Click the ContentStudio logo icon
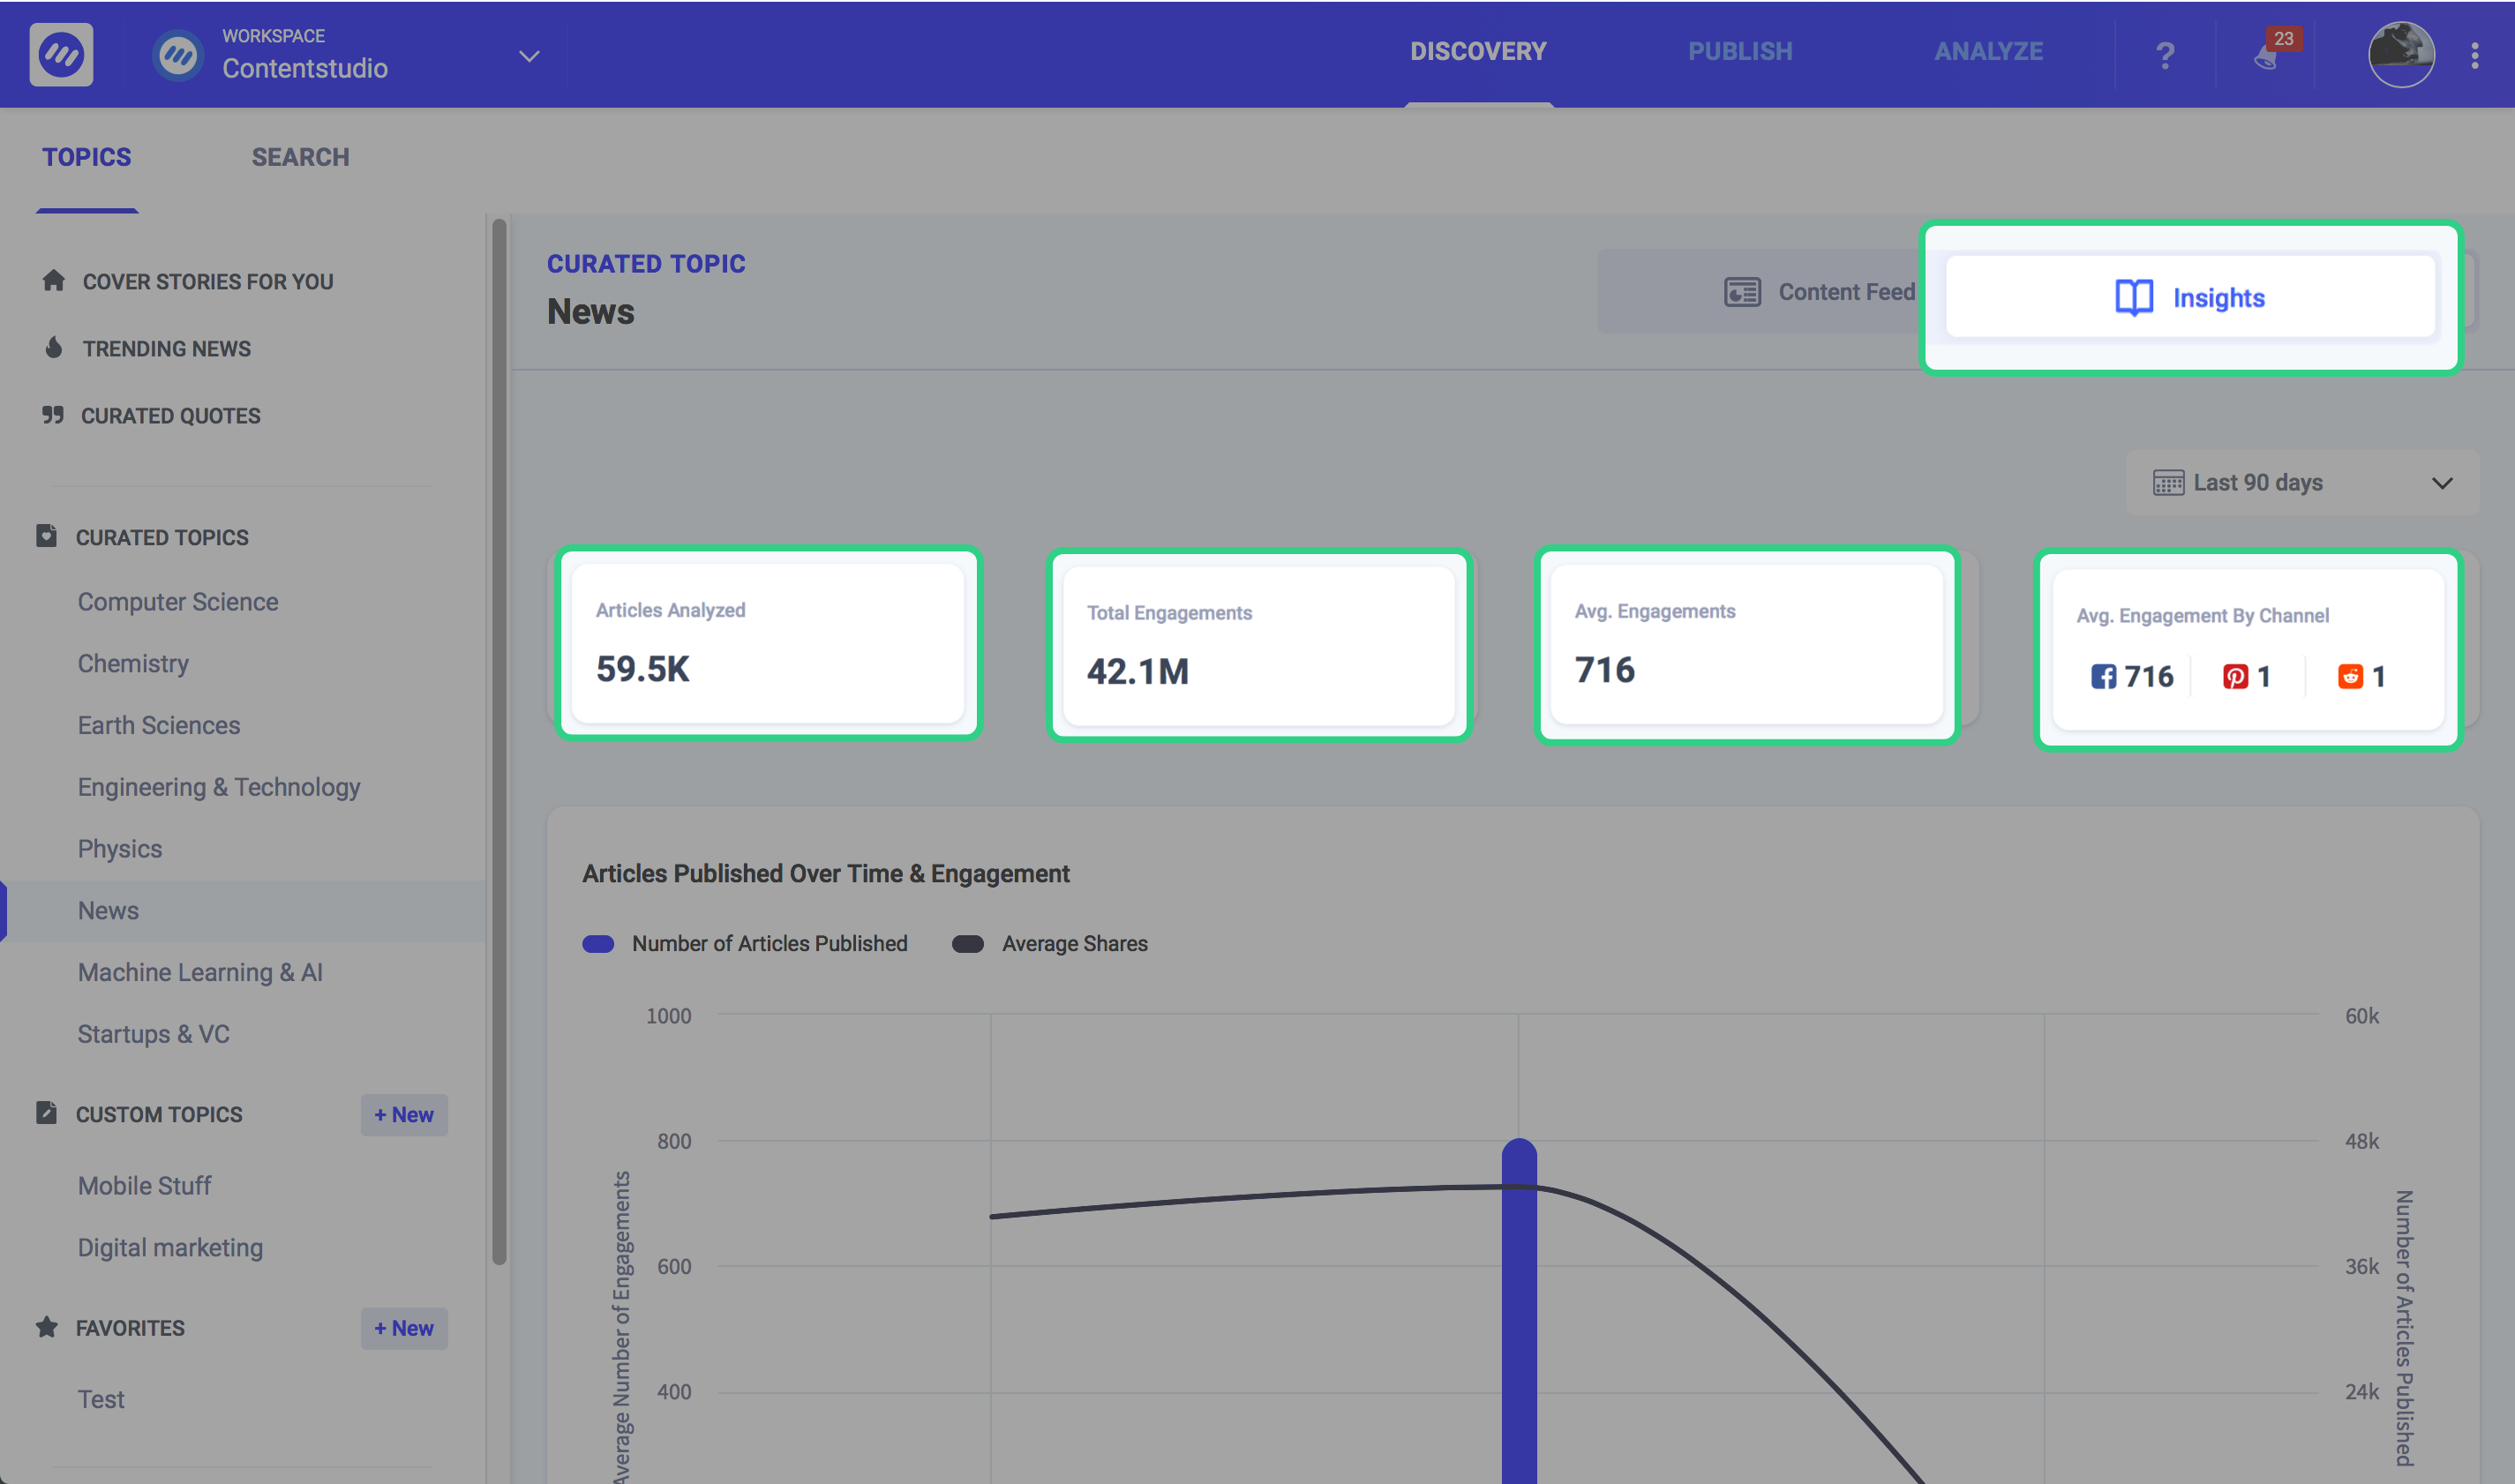Image resolution: width=2515 pixels, height=1484 pixels. tap(61, 54)
